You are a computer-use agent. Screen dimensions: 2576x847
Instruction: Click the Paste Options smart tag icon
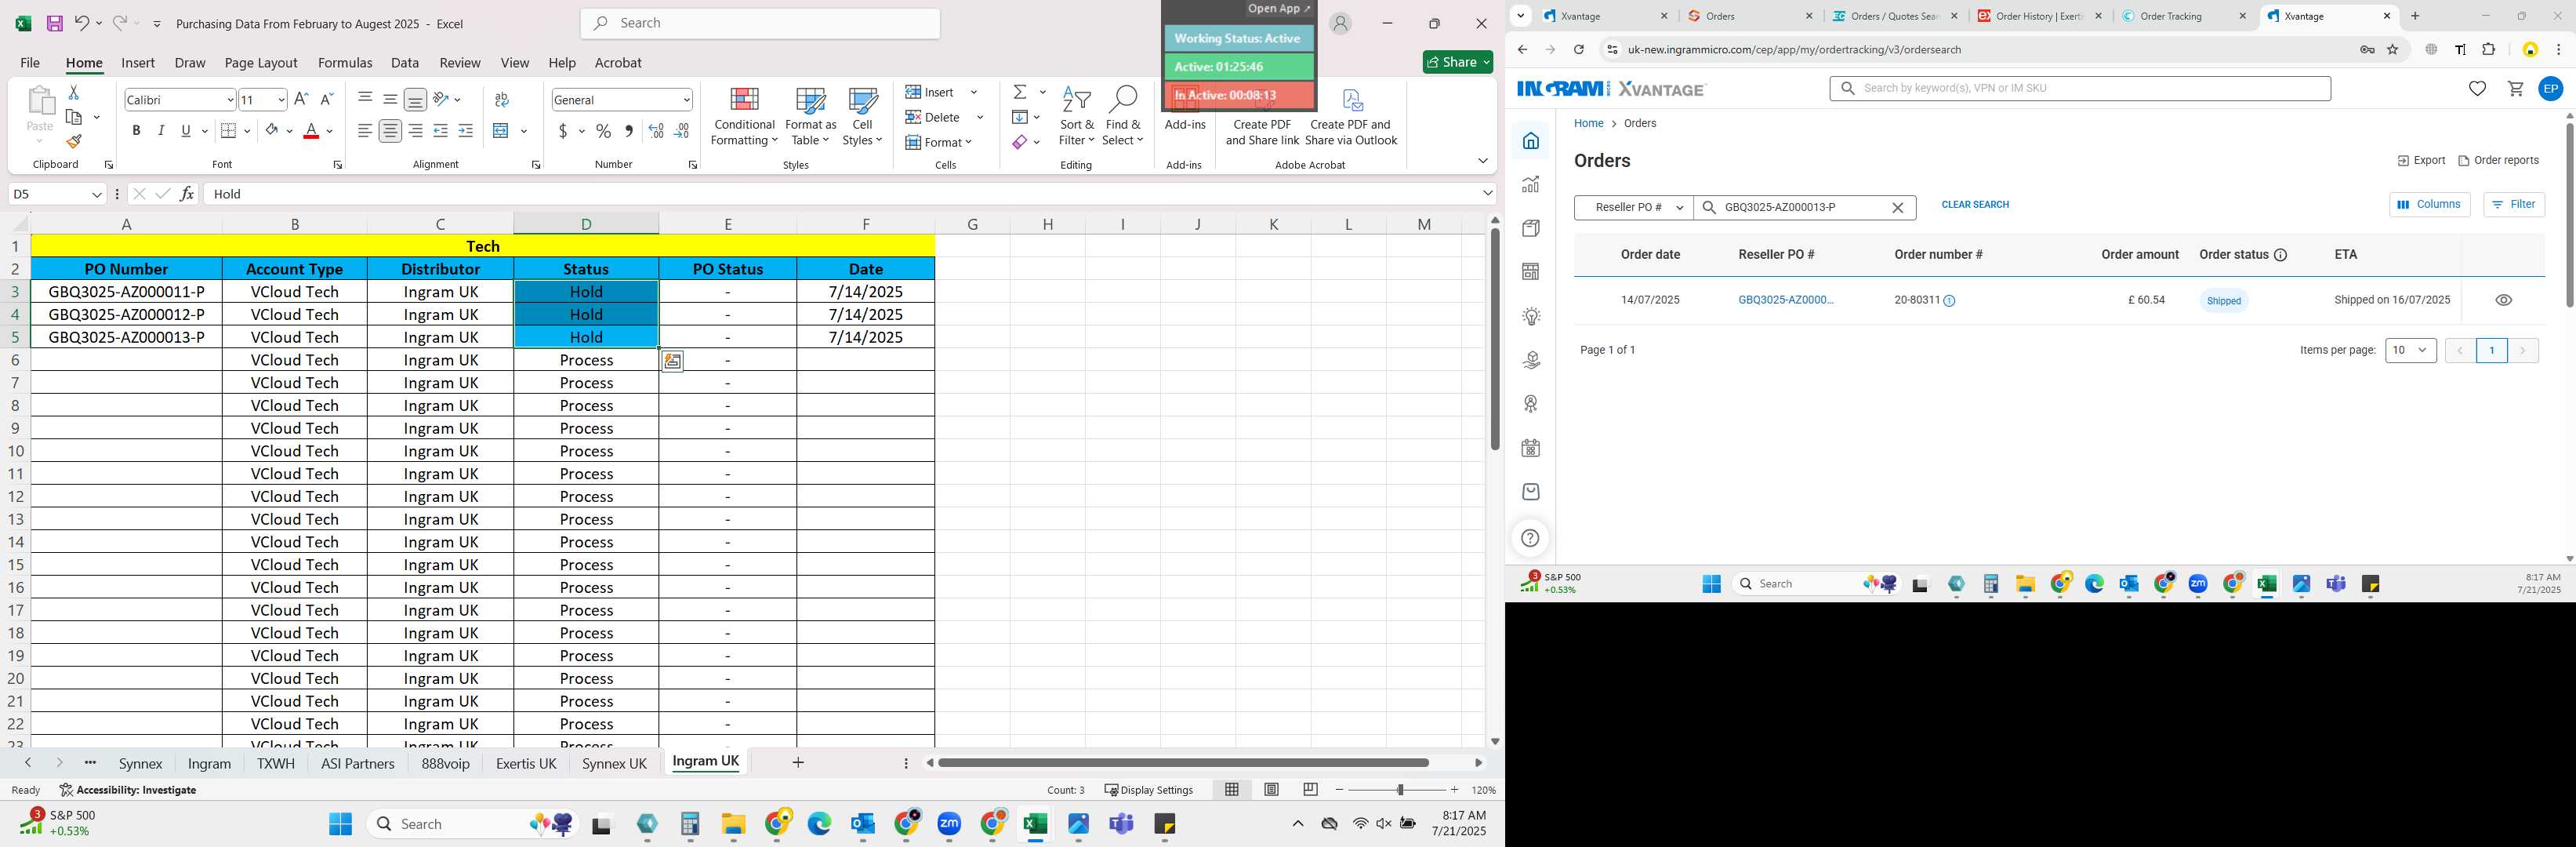click(x=673, y=361)
